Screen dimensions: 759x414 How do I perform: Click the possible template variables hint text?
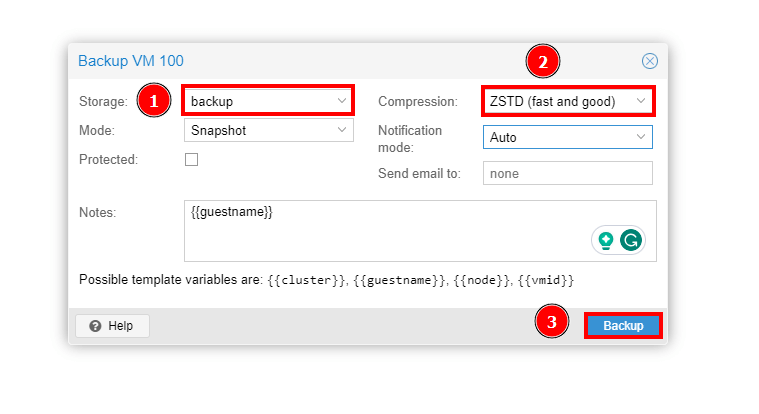326,280
